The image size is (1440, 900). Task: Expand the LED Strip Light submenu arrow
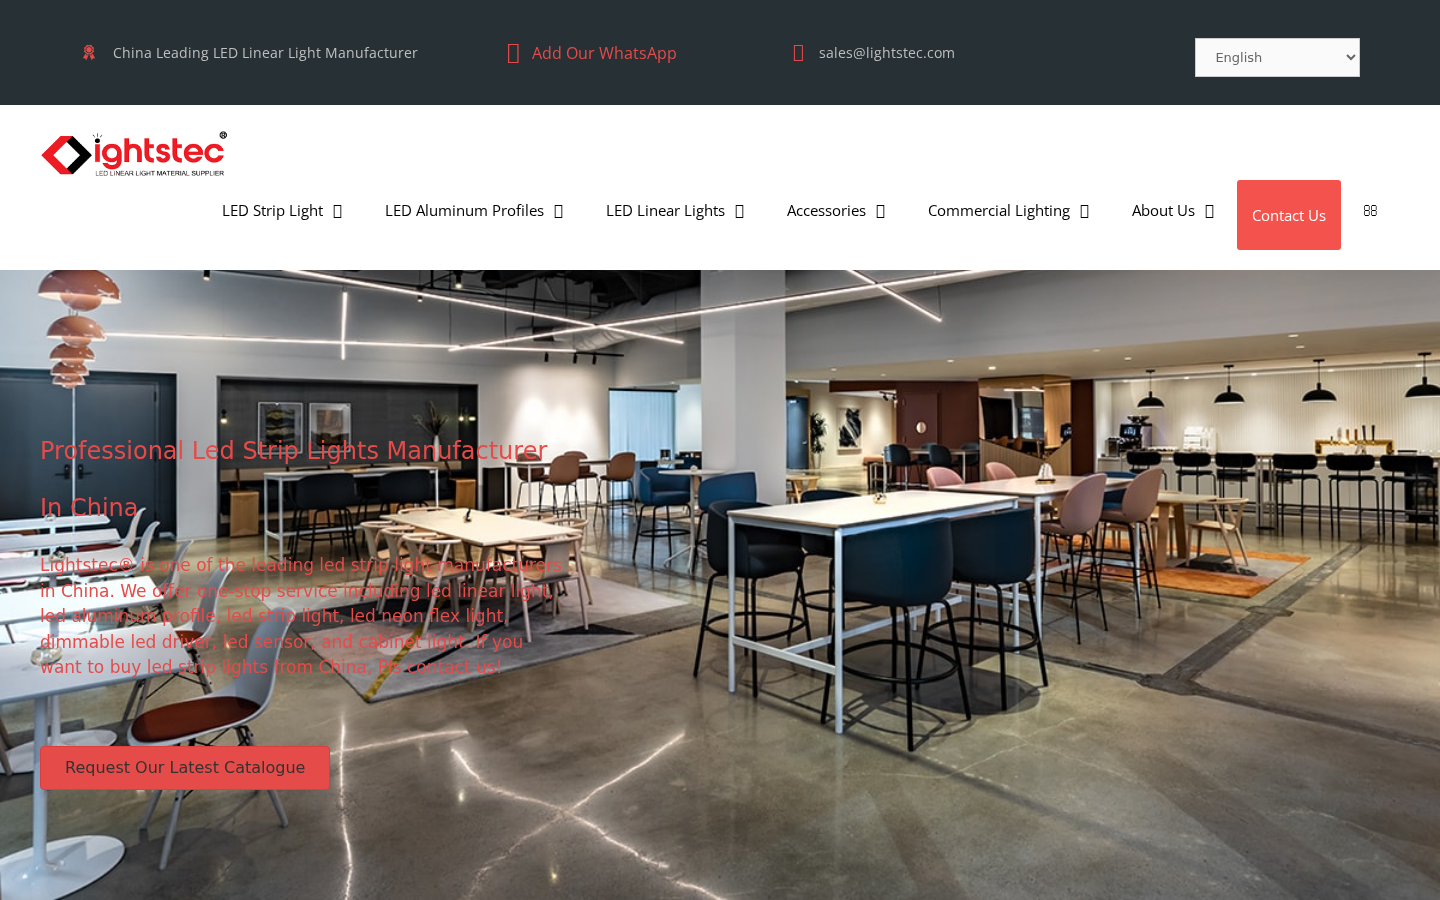338,211
